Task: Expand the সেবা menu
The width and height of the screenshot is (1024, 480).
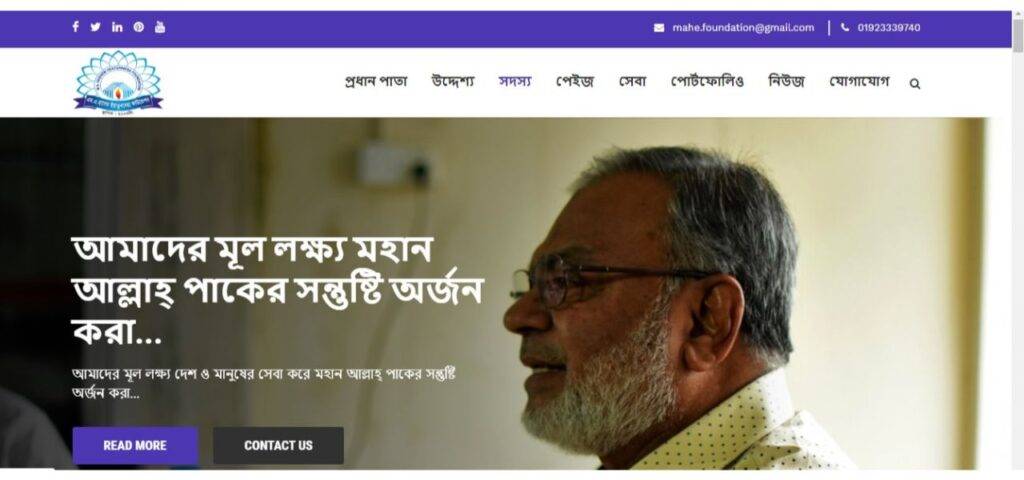Action: pos(632,82)
